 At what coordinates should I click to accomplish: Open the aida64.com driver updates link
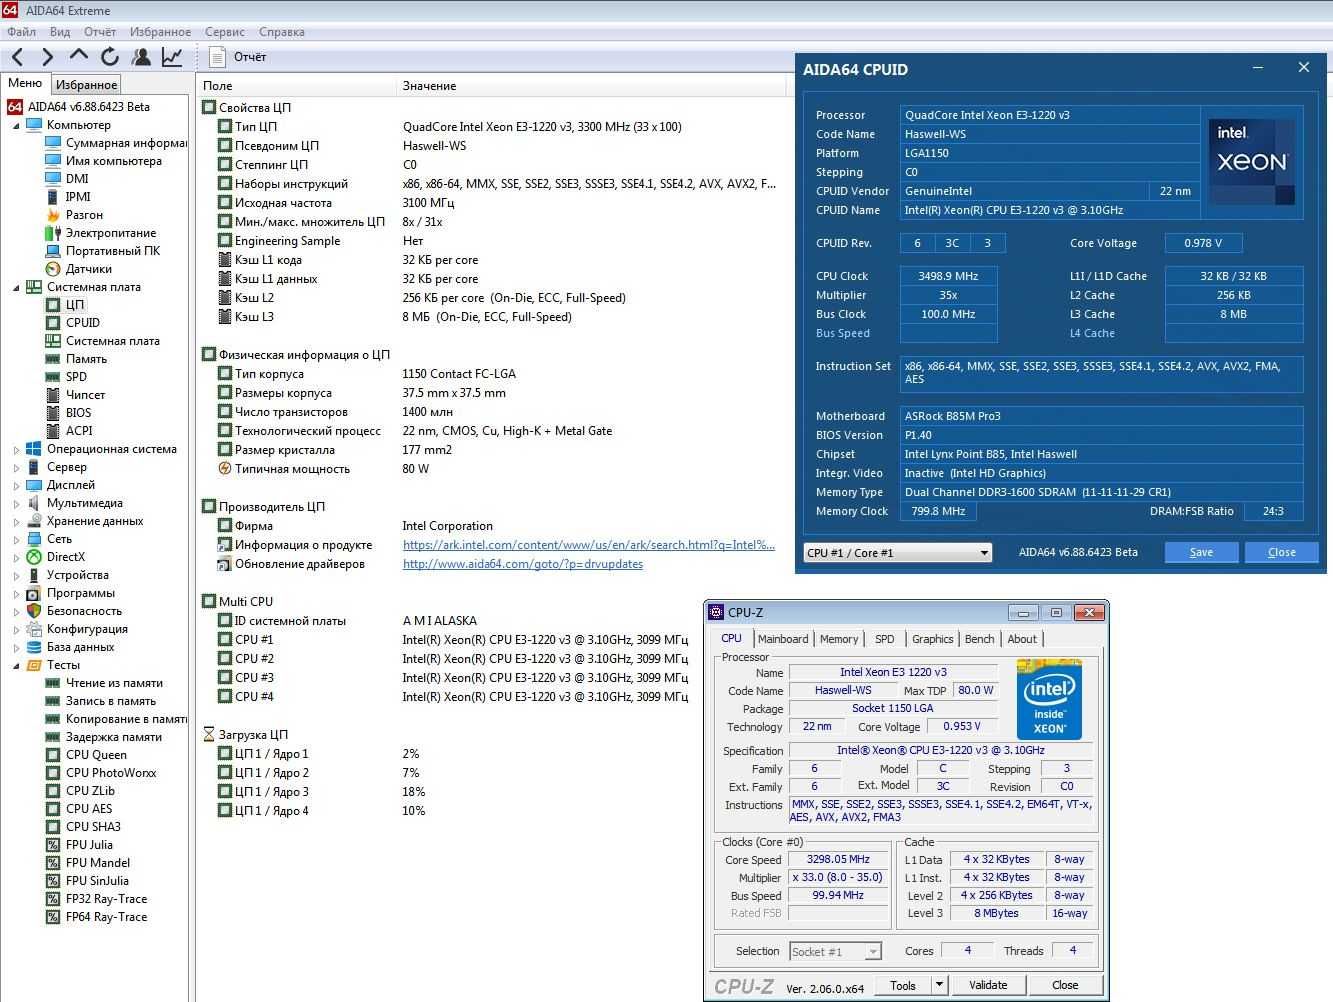523,564
